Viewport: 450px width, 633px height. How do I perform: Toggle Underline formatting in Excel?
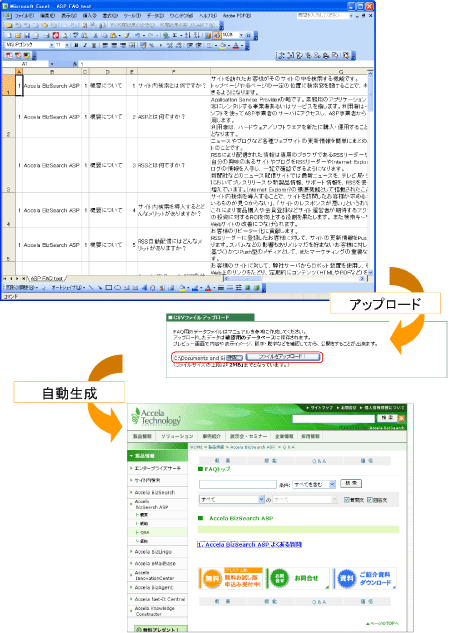click(x=94, y=45)
